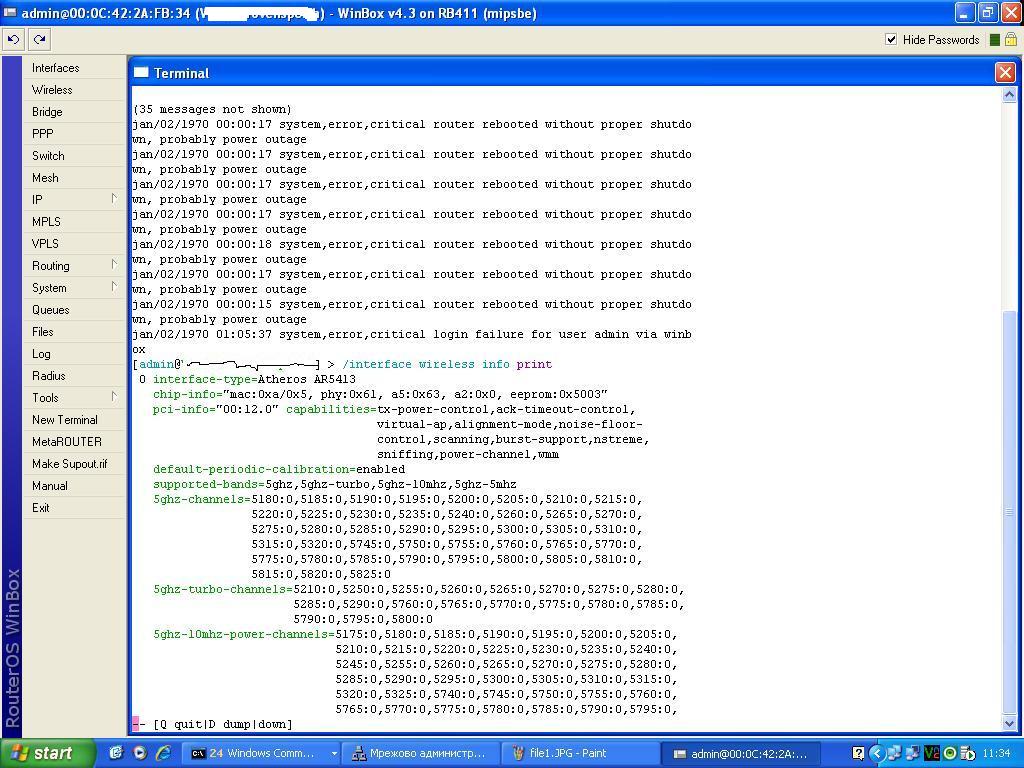Click the help question-mark tray icon
This screenshot has height=768, width=1024.
pos(858,753)
